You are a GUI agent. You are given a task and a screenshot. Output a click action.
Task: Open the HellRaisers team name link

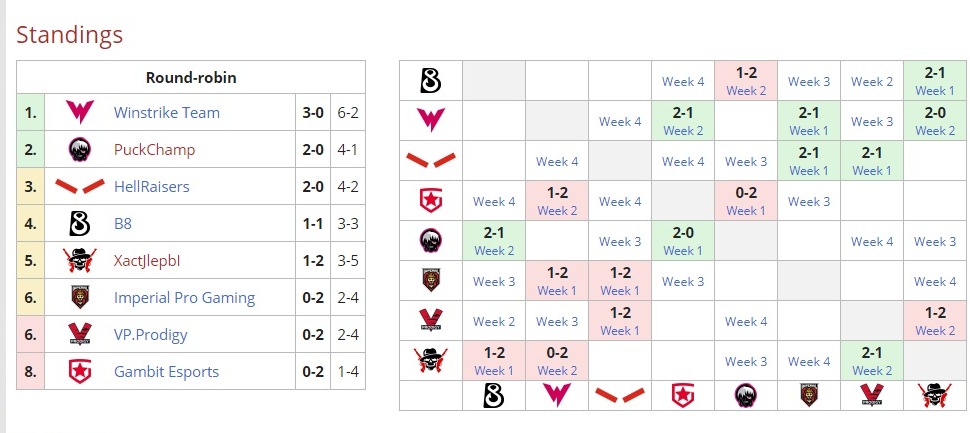pyautogui.click(x=151, y=187)
